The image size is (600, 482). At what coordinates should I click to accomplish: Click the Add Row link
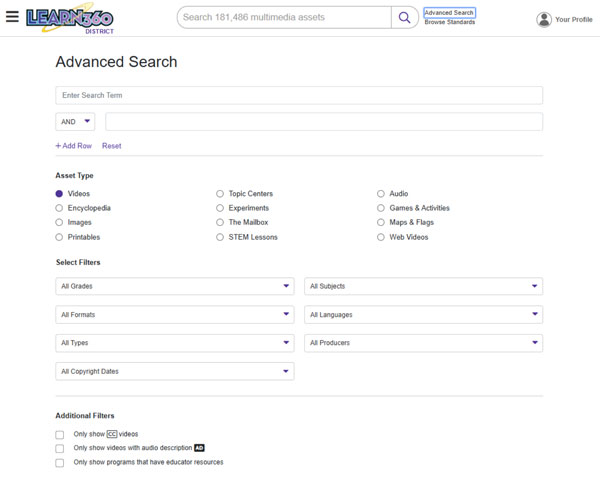(x=74, y=146)
